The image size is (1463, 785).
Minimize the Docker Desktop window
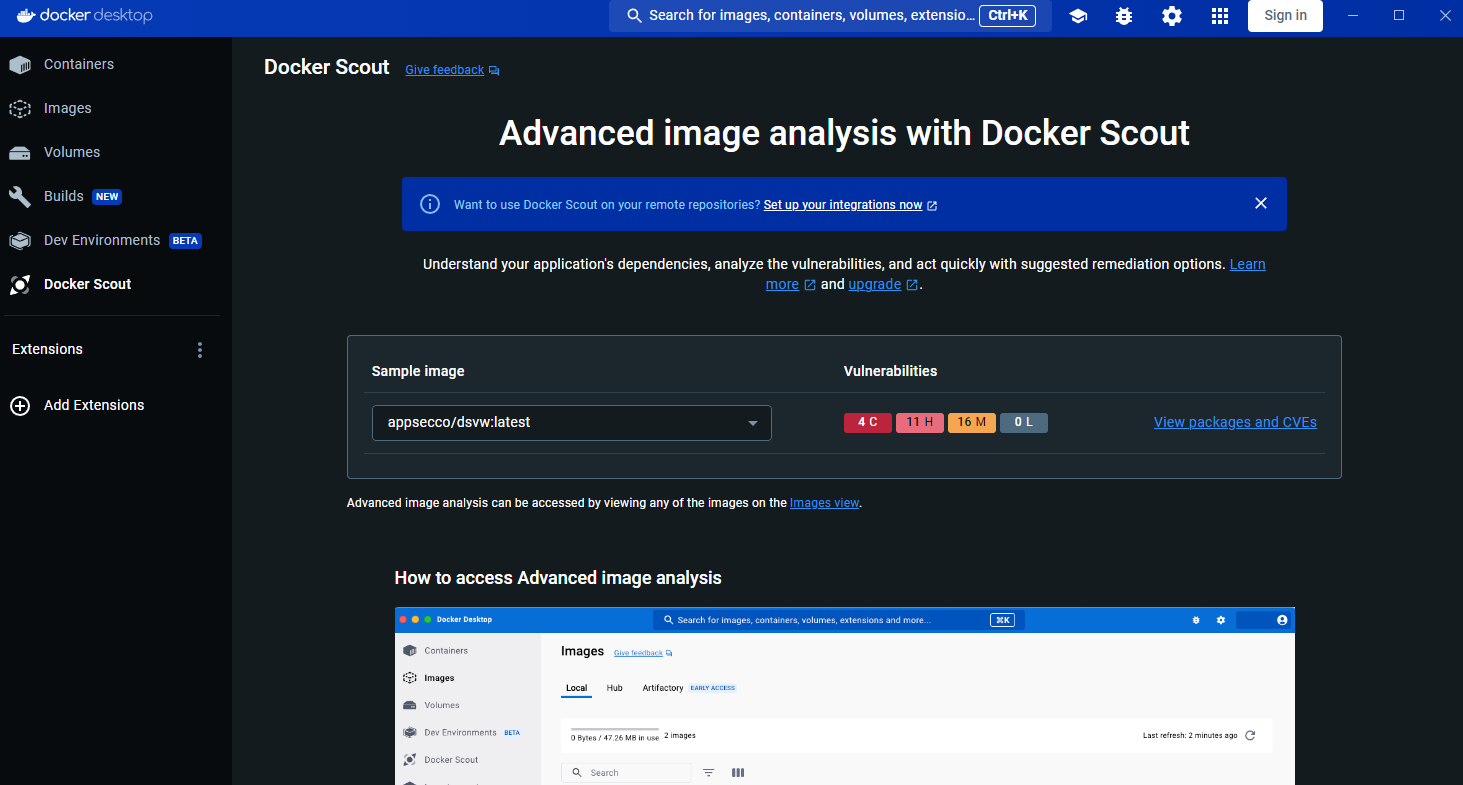(1352, 16)
